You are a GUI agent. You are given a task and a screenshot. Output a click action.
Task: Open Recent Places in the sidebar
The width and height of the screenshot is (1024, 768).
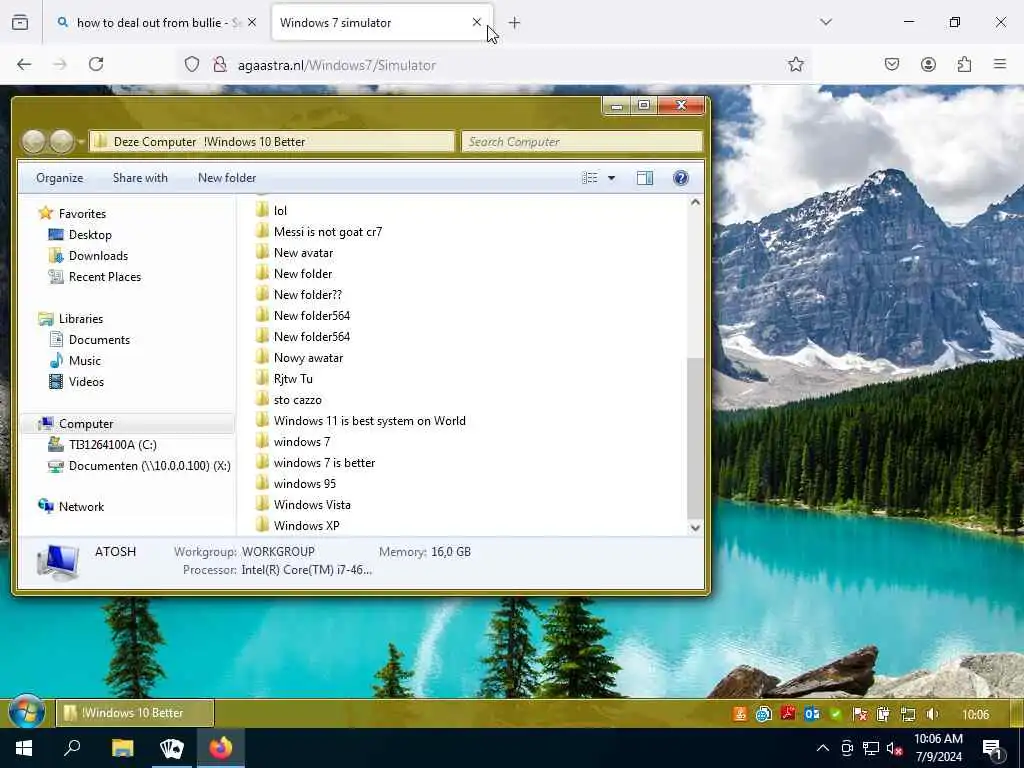pyautogui.click(x=104, y=276)
